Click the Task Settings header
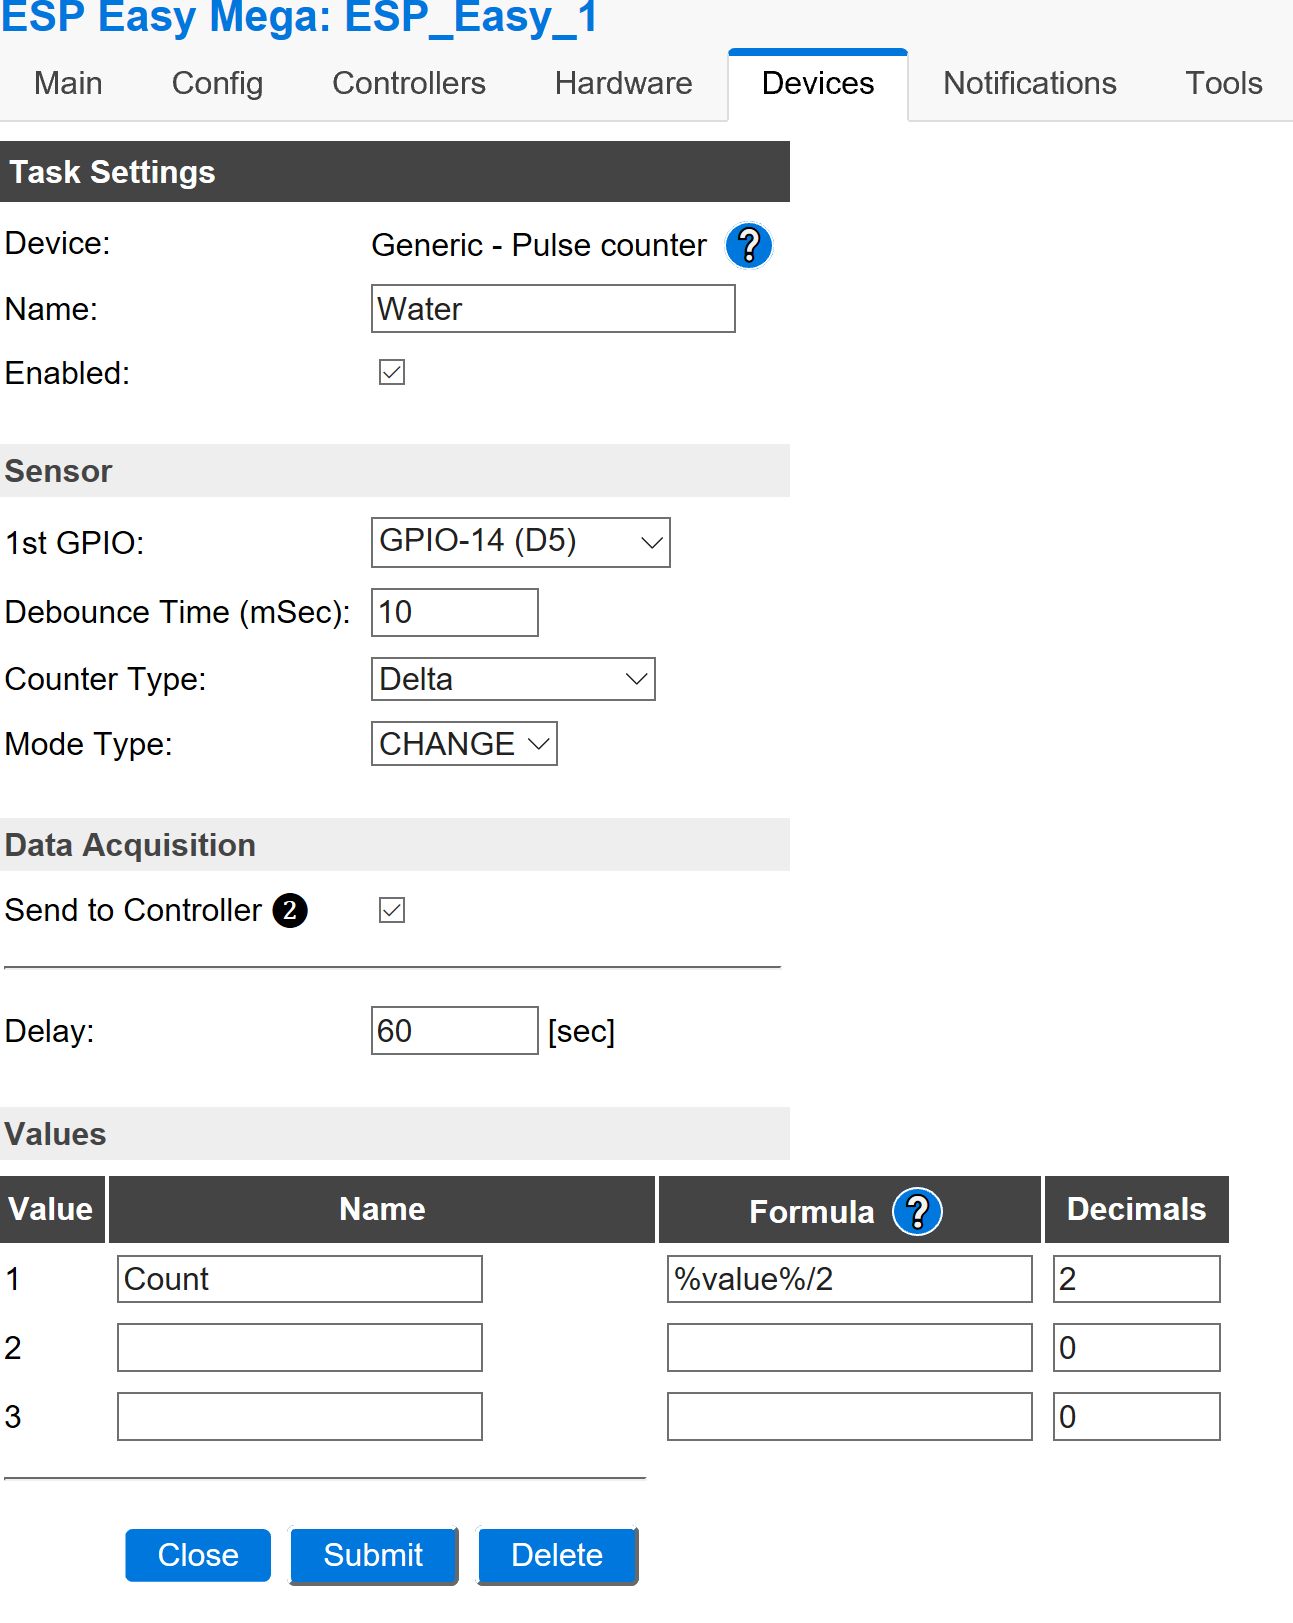The width and height of the screenshot is (1293, 1623). [x=395, y=172]
